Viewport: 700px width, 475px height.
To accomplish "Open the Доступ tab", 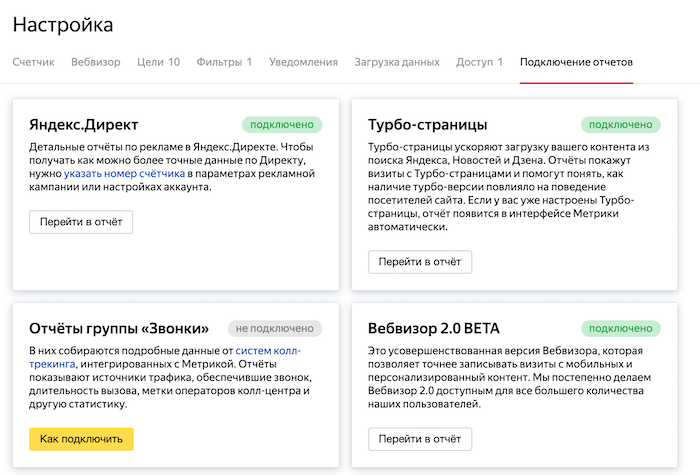I will (x=480, y=62).
